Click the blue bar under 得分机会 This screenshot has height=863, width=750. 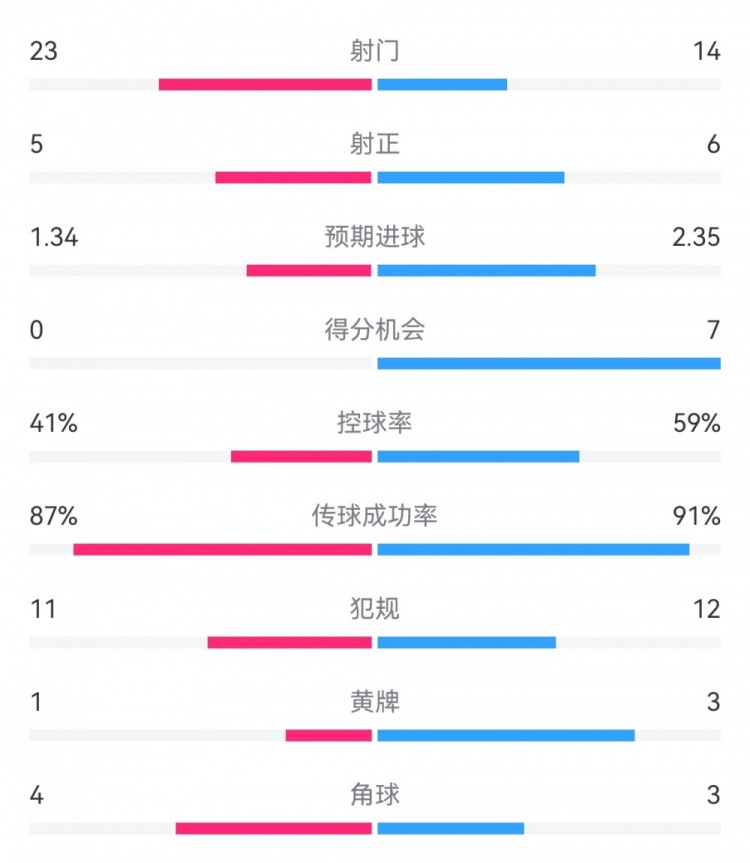[549, 363]
